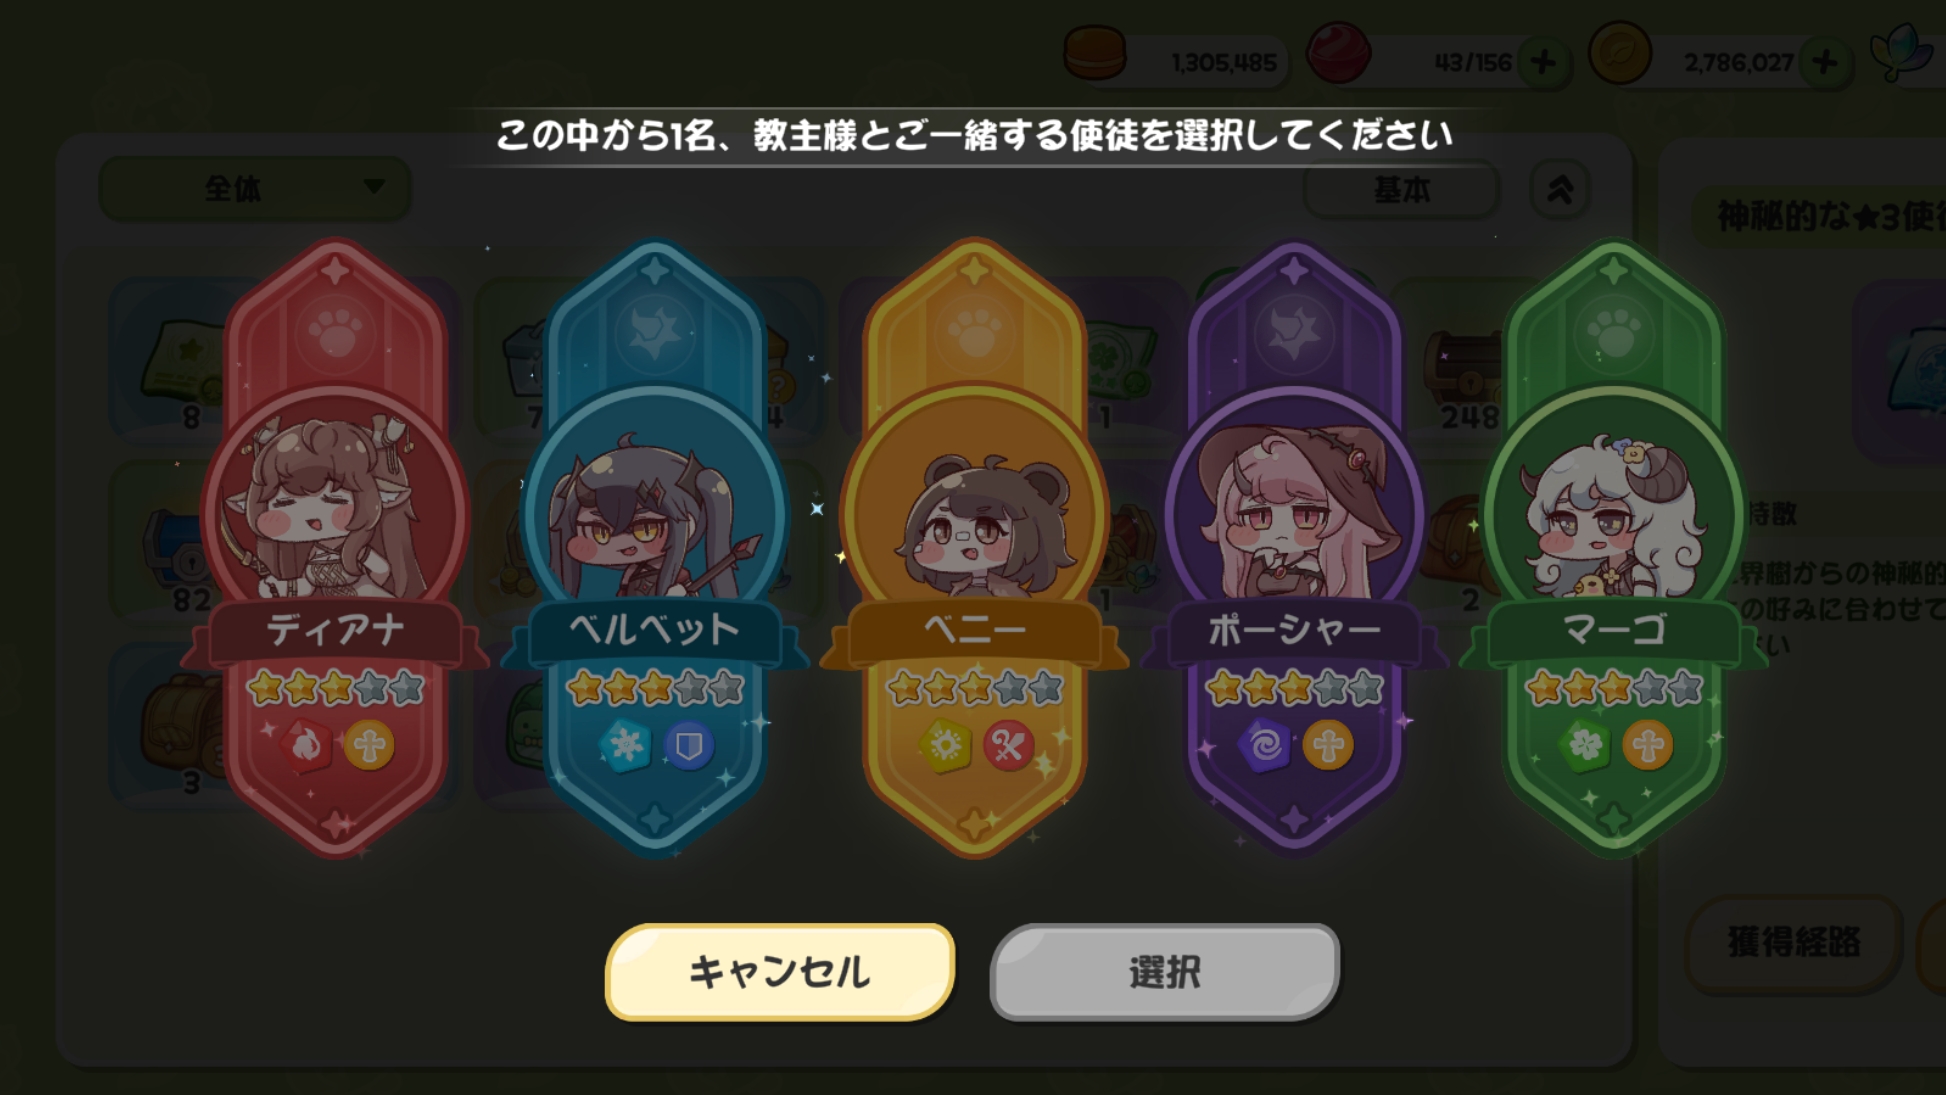Click the 選択 confirm button
The width and height of the screenshot is (1946, 1095).
click(1165, 972)
